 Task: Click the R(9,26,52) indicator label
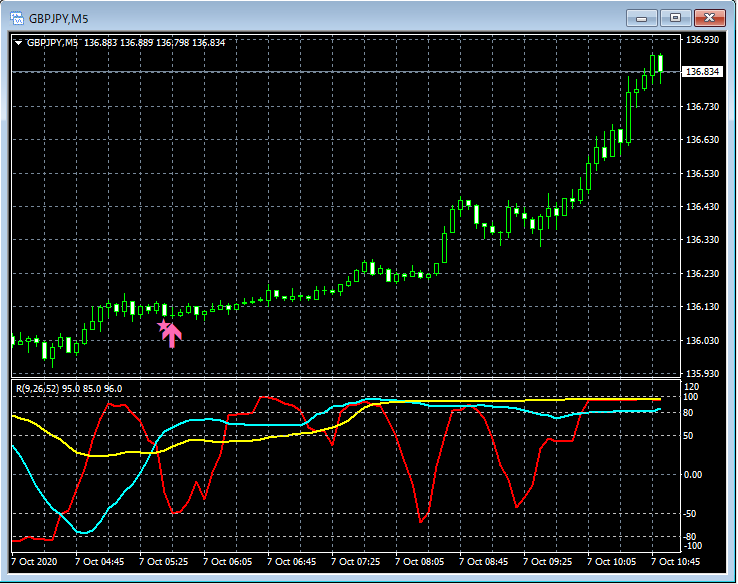point(69,389)
